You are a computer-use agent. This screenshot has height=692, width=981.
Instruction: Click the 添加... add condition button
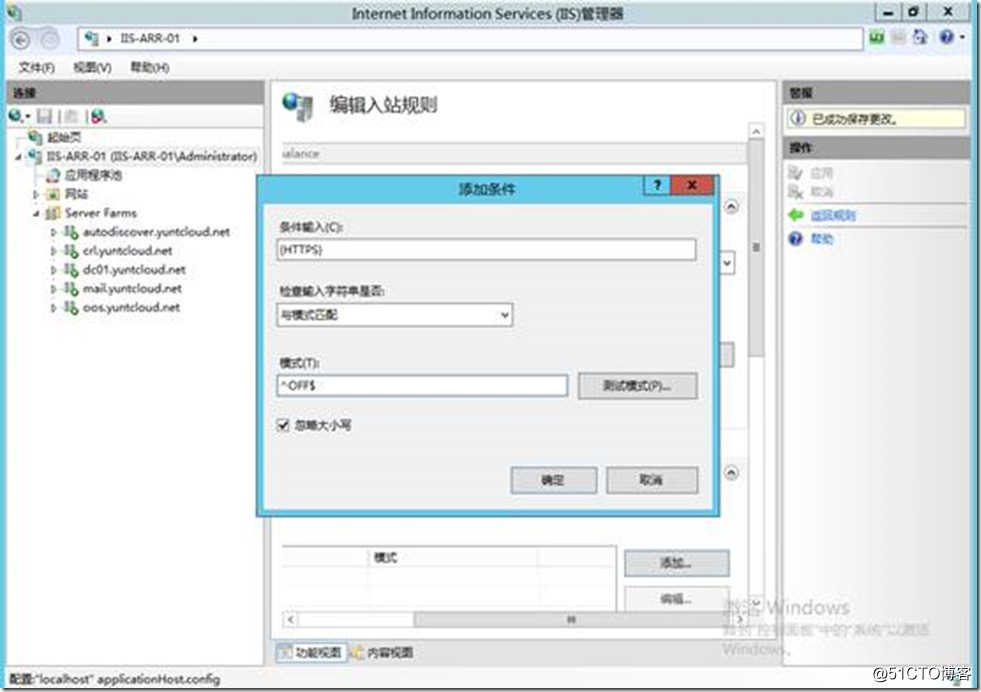(x=676, y=563)
